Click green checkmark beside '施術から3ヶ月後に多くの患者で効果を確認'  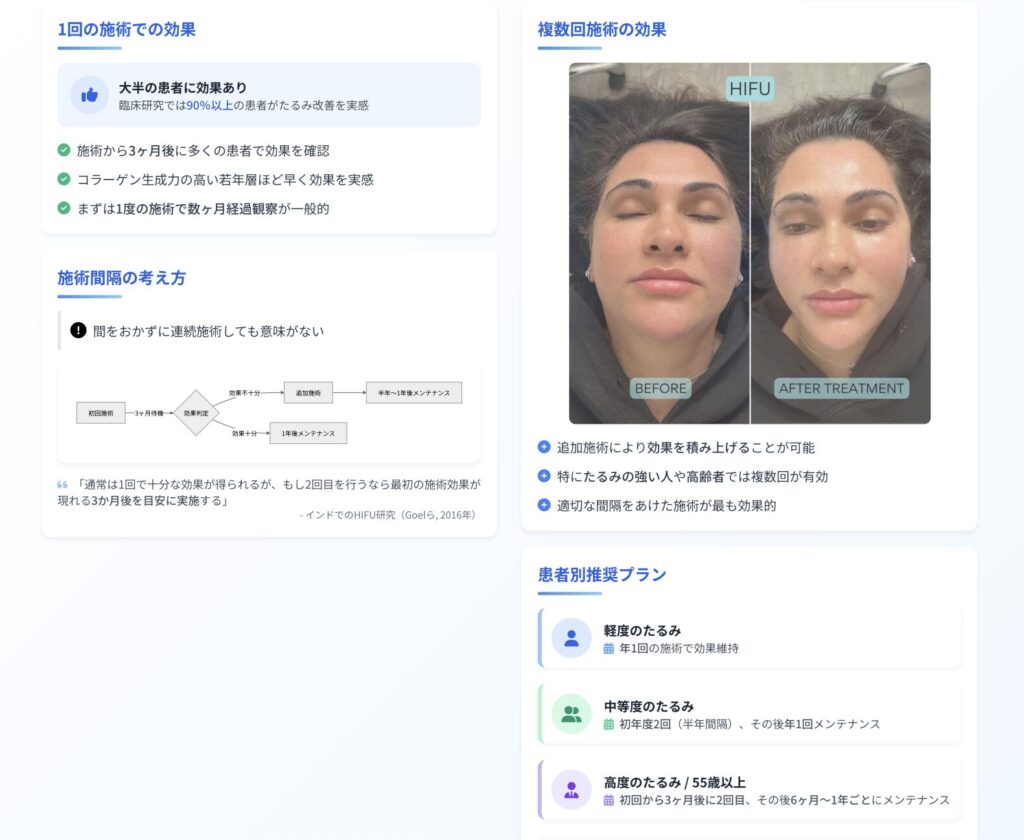tap(64, 150)
